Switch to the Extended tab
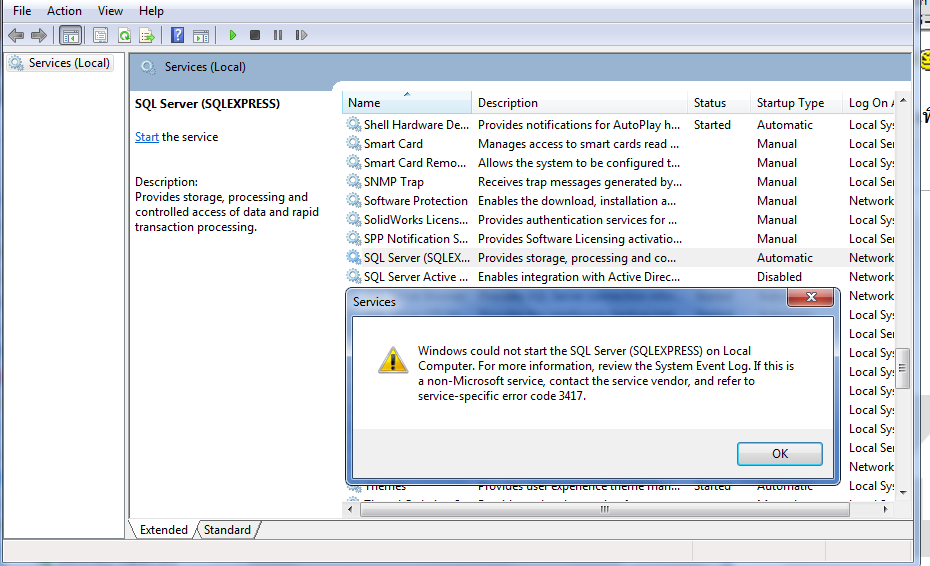The height and width of the screenshot is (566, 930). 163,529
